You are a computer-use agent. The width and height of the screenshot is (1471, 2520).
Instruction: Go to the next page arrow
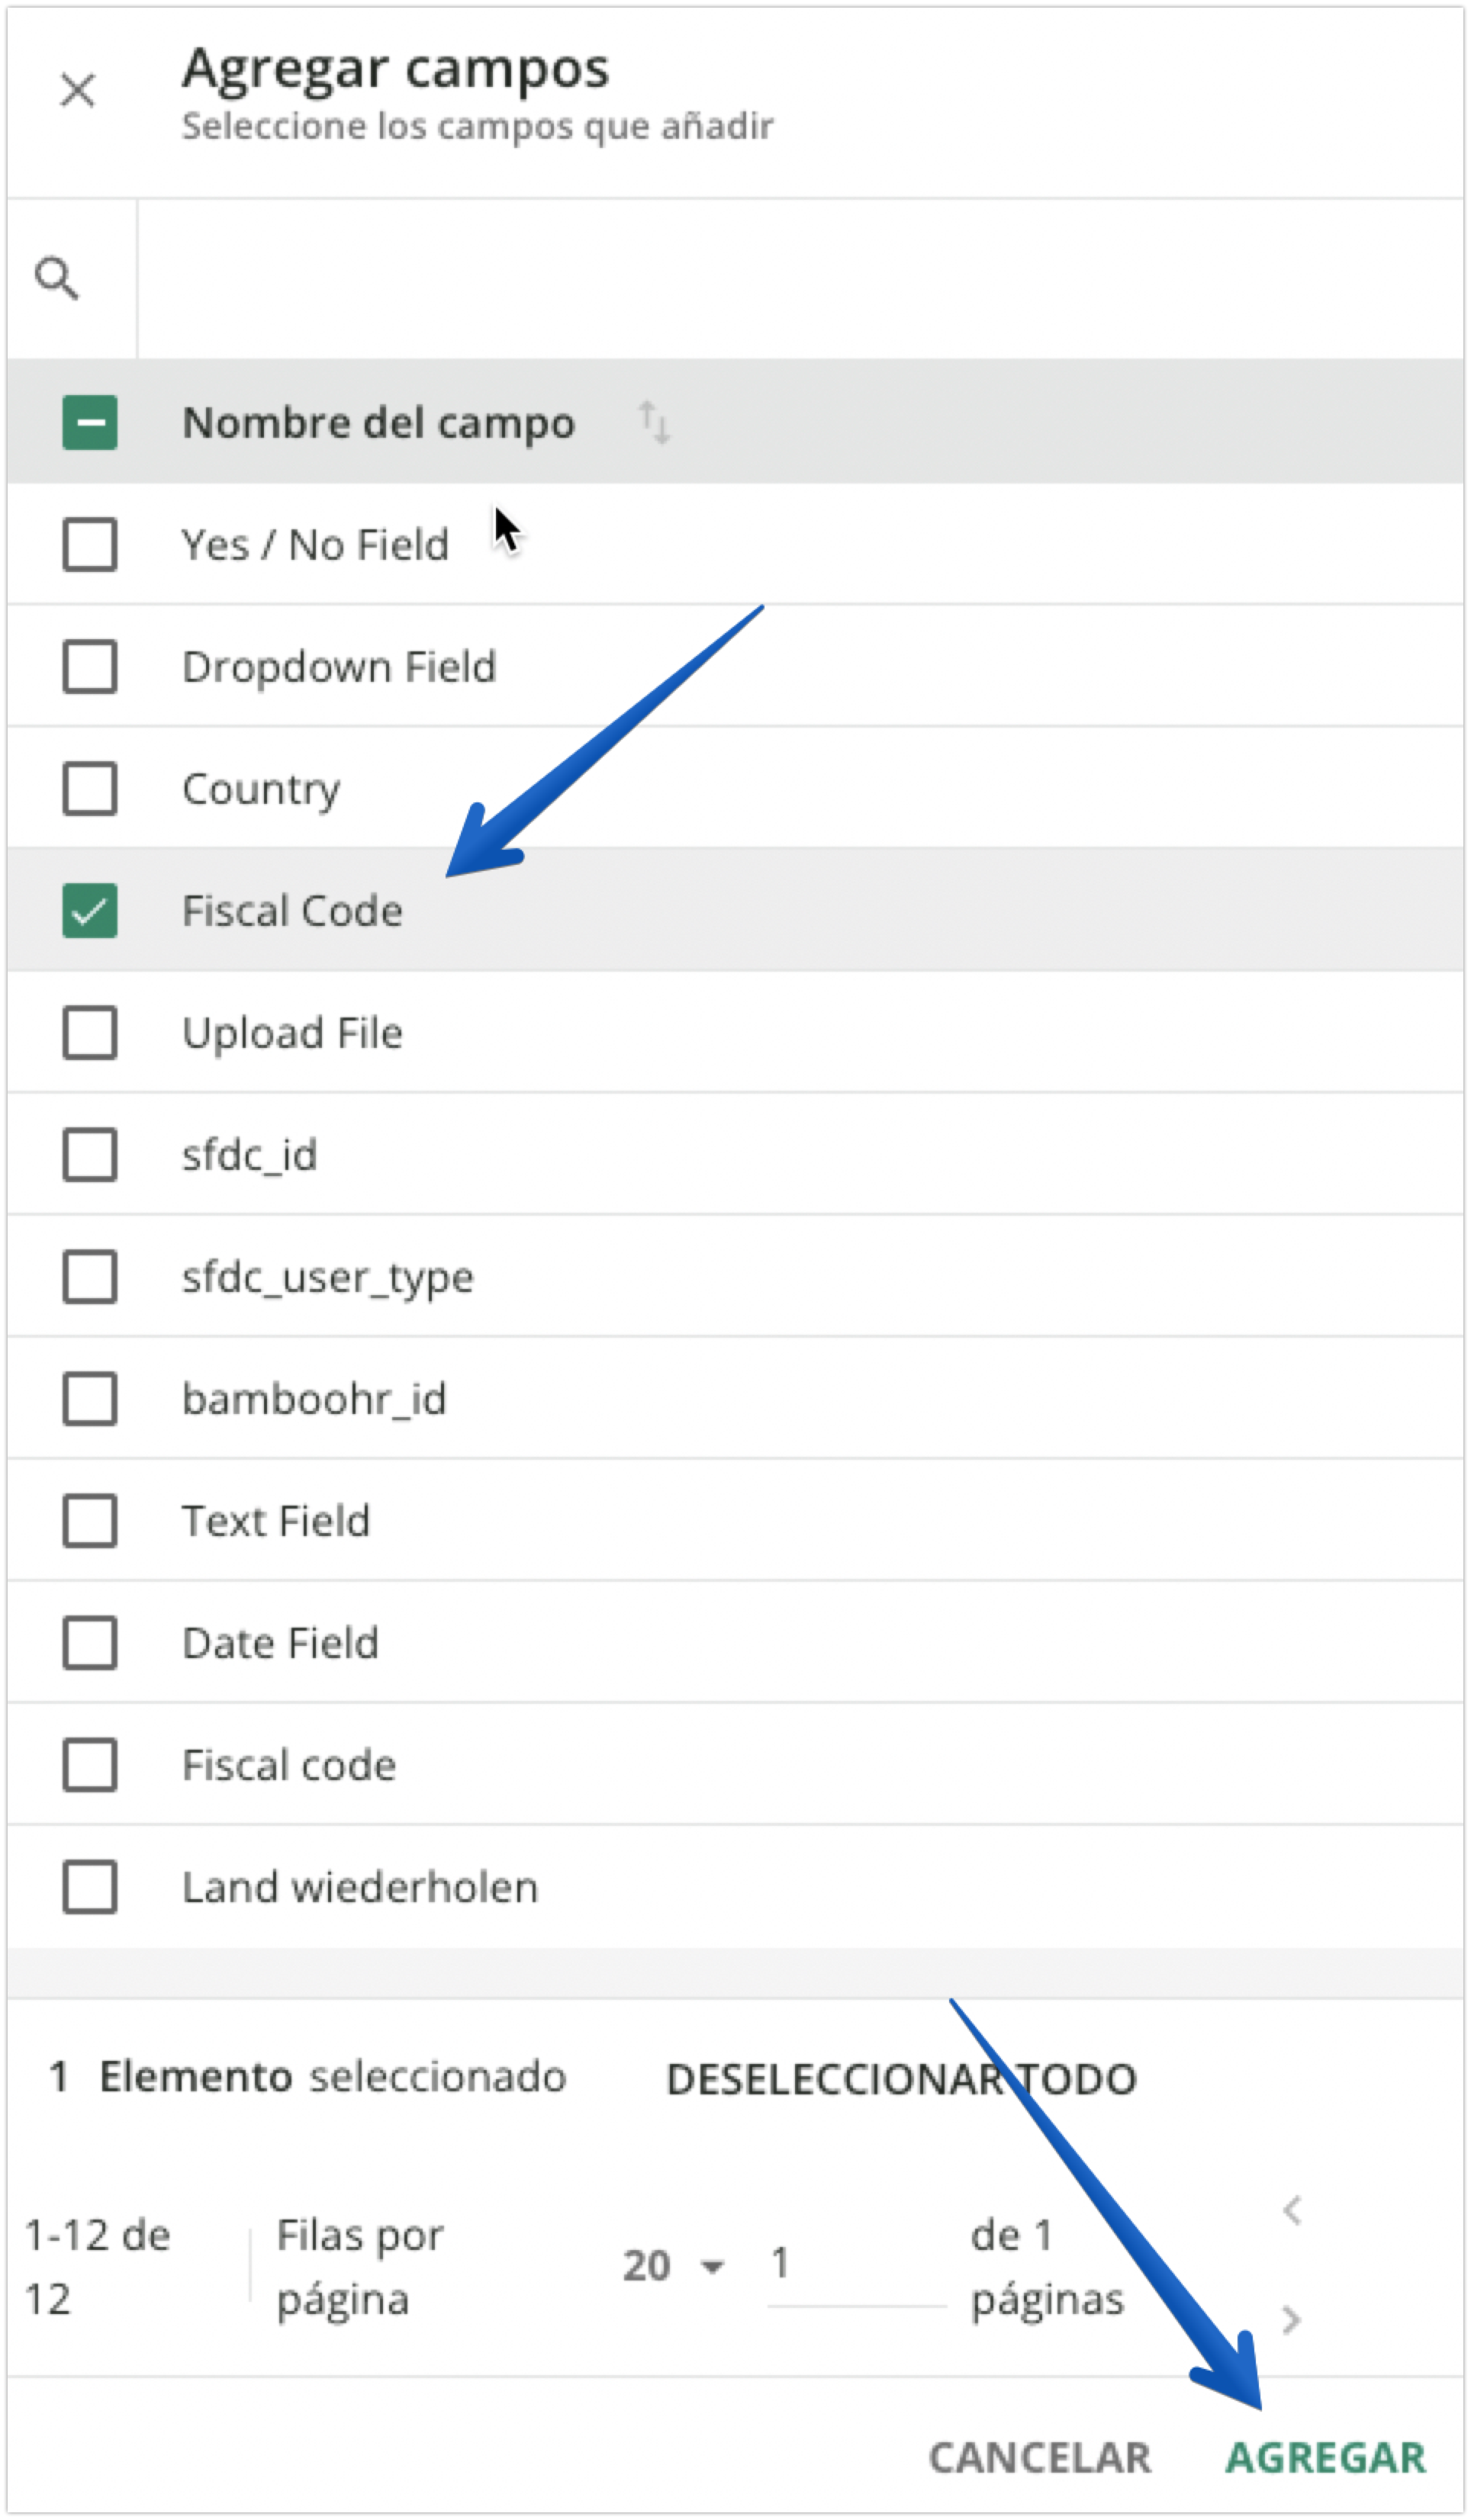tap(1292, 2319)
